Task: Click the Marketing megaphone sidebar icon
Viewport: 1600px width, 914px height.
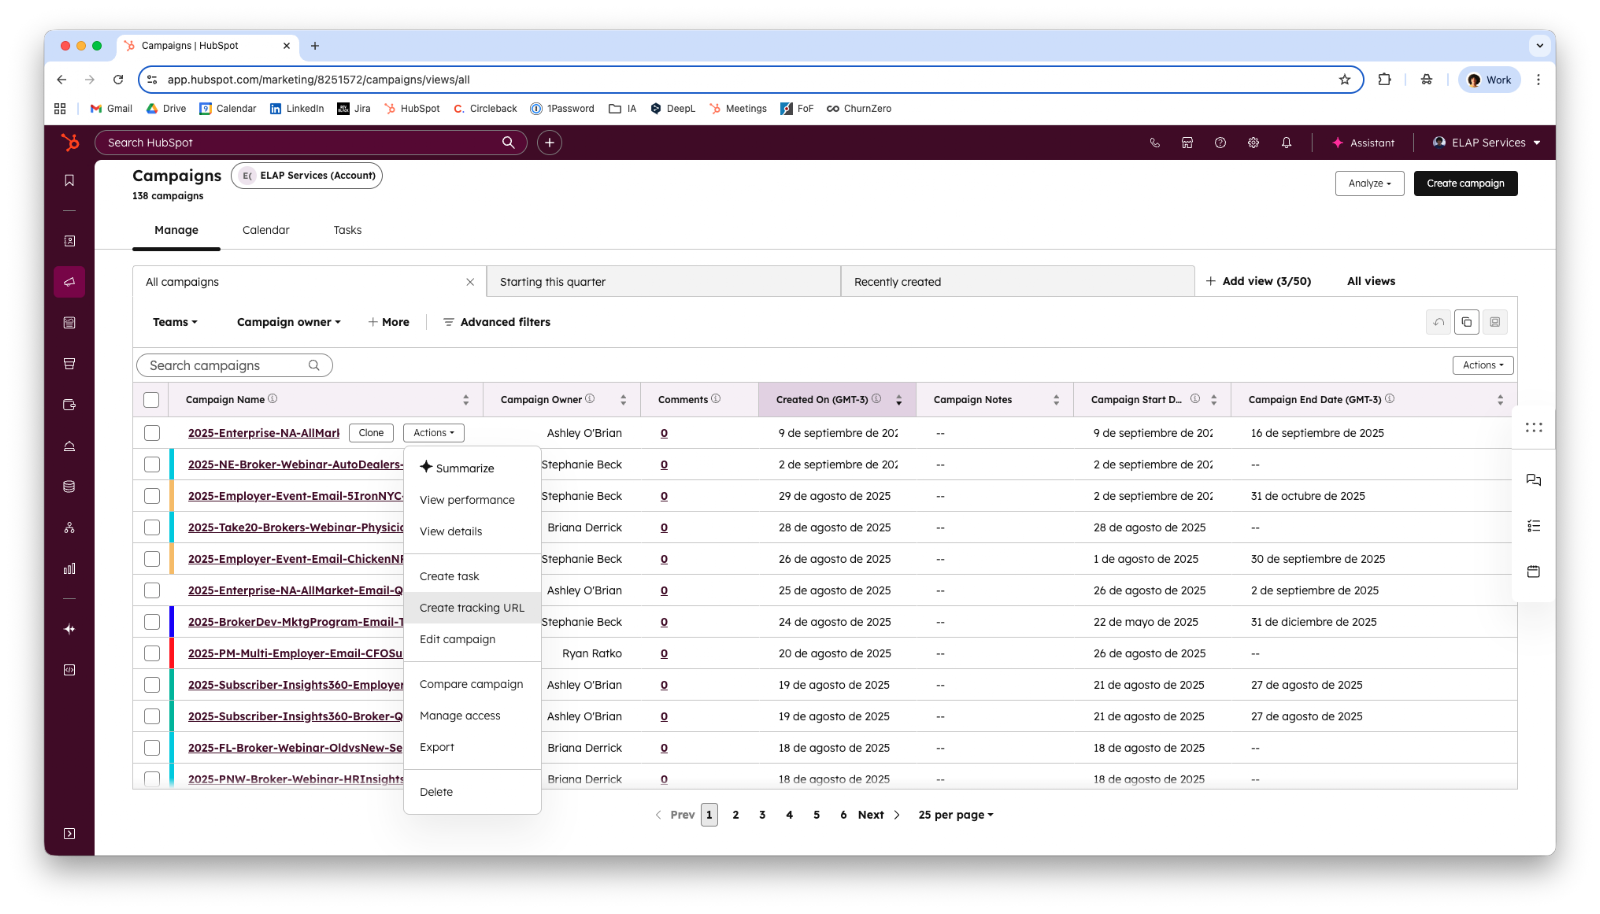Action: pos(69,282)
